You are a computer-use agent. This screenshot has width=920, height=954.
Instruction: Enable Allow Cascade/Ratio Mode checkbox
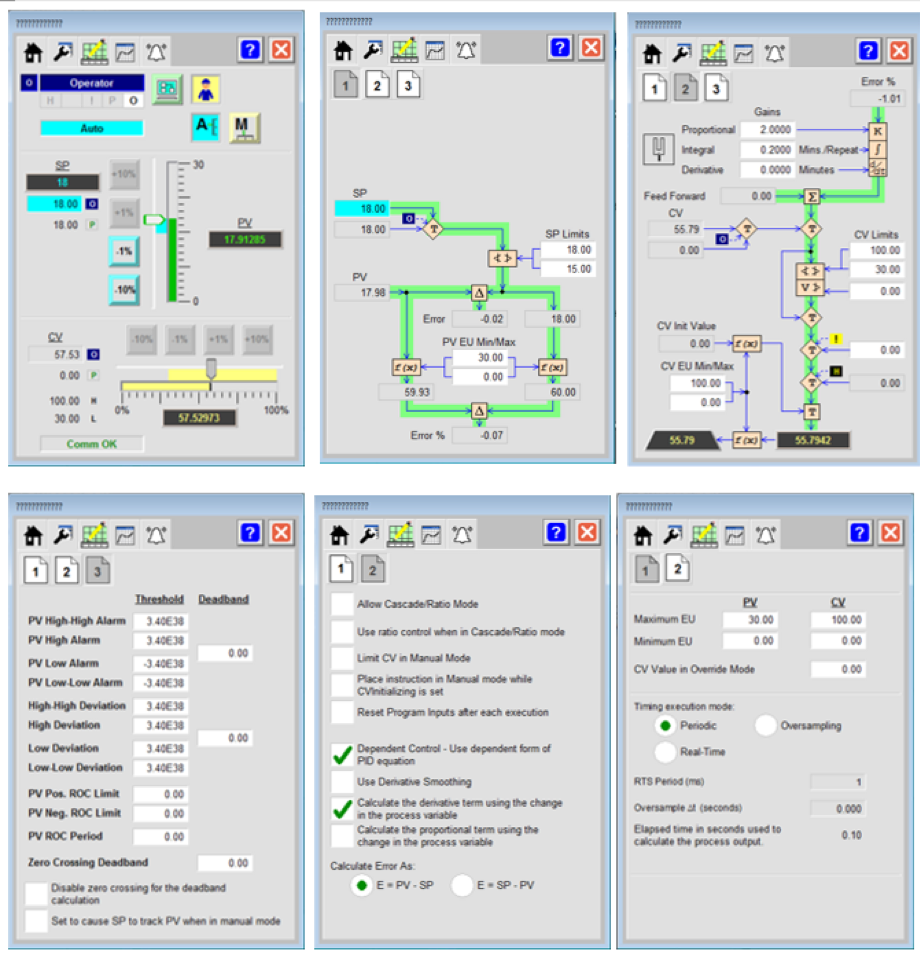pos(343,604)
